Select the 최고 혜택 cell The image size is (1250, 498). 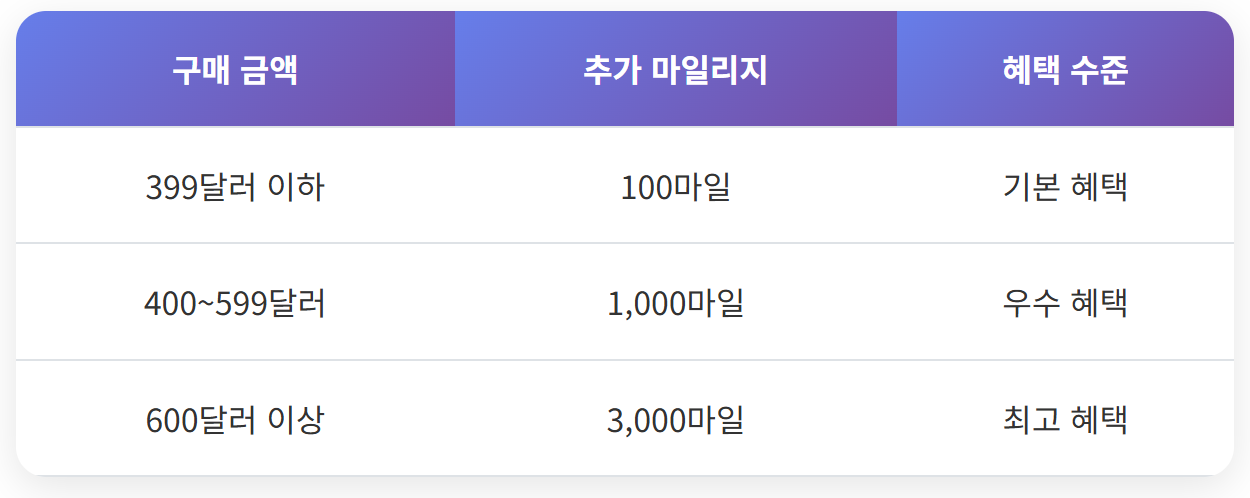(1065, 418)
